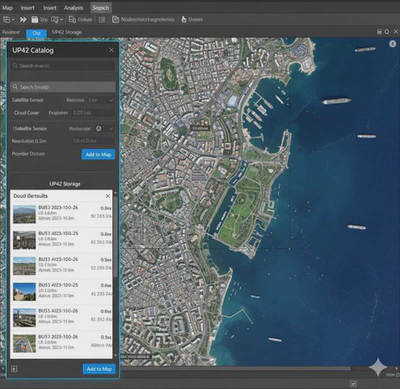Click the Resolution 0.5m label
Image resolution: width=400 pixels, height=389 pixels.
(29, 141)
